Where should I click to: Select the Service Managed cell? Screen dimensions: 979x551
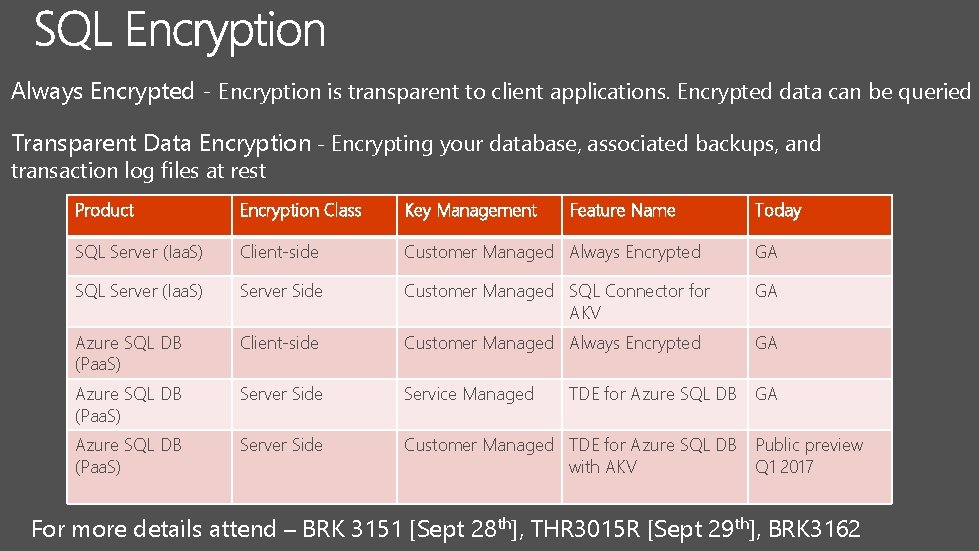click(x=480, y=404)
